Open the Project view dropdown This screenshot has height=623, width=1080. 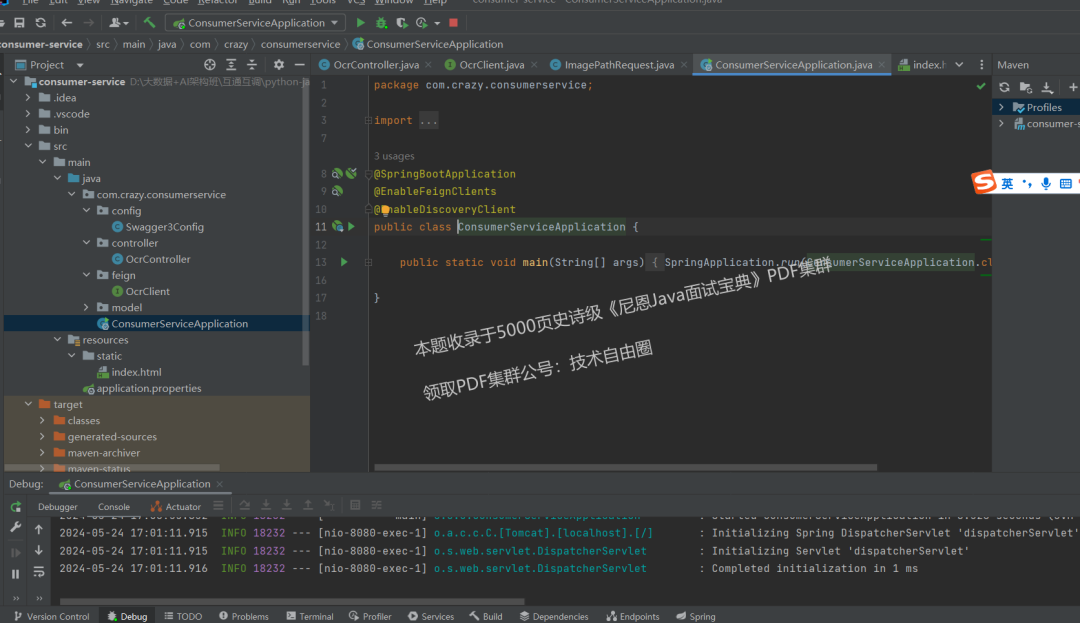click(x=80, y=65)
